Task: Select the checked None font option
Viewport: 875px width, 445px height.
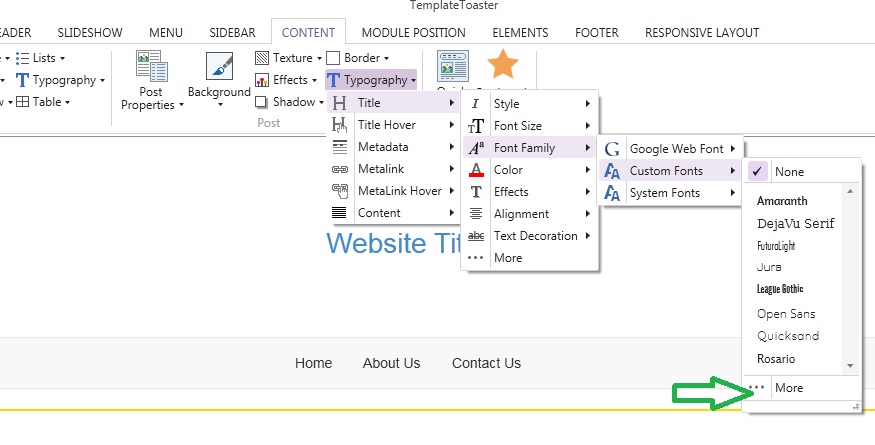Action: tap(788, 172)
